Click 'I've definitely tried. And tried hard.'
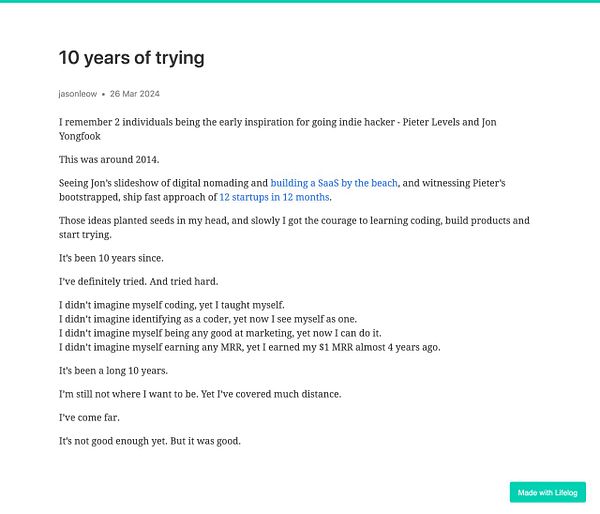Image resolution: width=600 pixels, height=514 pixels. pyautogui.click(x=139, y=282)
